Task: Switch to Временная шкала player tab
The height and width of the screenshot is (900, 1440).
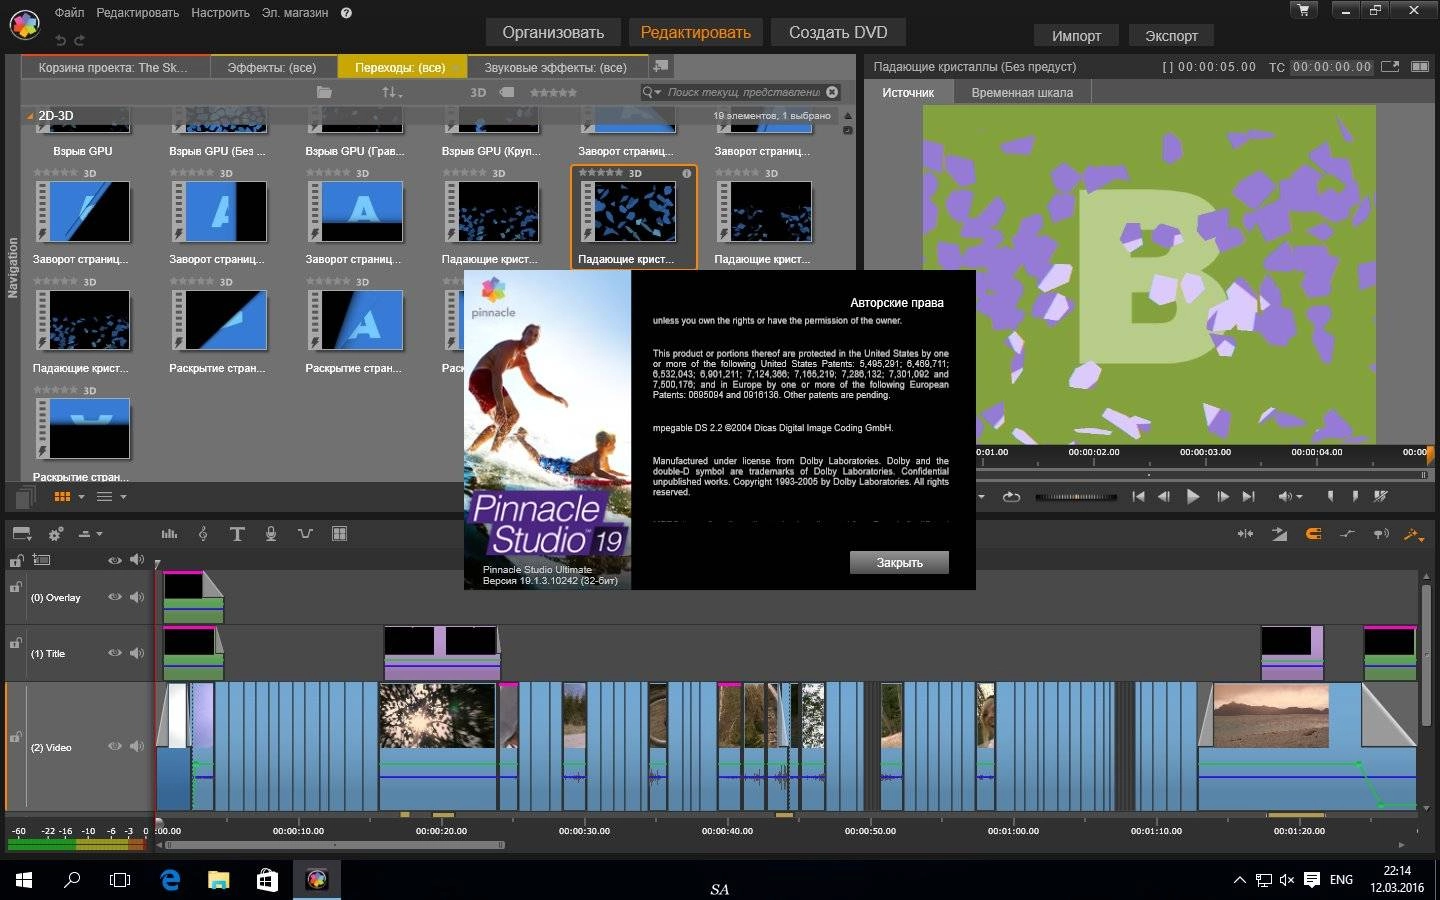Action: pyautogui.click(x=1021, y=92)
